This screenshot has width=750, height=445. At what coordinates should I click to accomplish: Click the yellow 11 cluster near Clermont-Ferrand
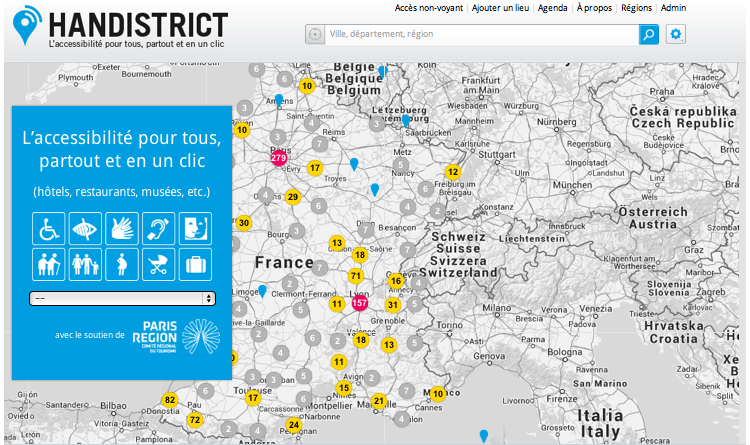coord(337,304)
